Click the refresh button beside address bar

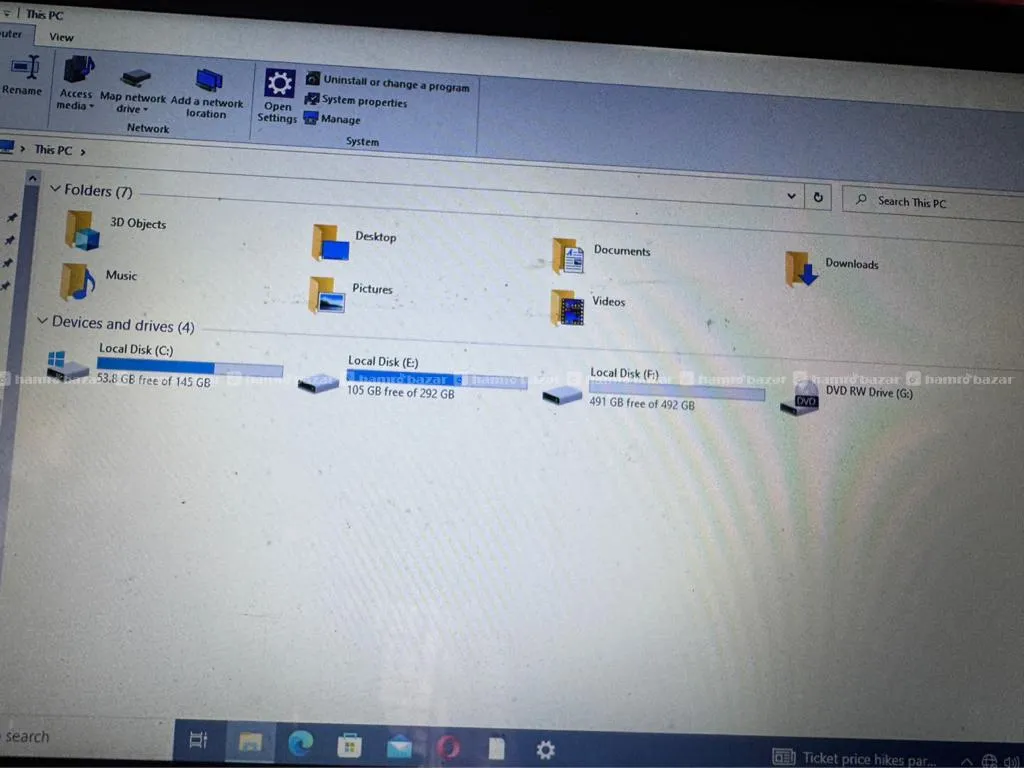tap(818, 198)
